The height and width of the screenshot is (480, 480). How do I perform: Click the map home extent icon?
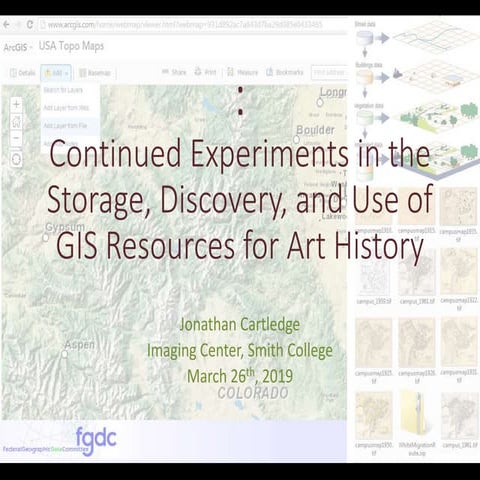pyautogui.click(x=16, y=122)
